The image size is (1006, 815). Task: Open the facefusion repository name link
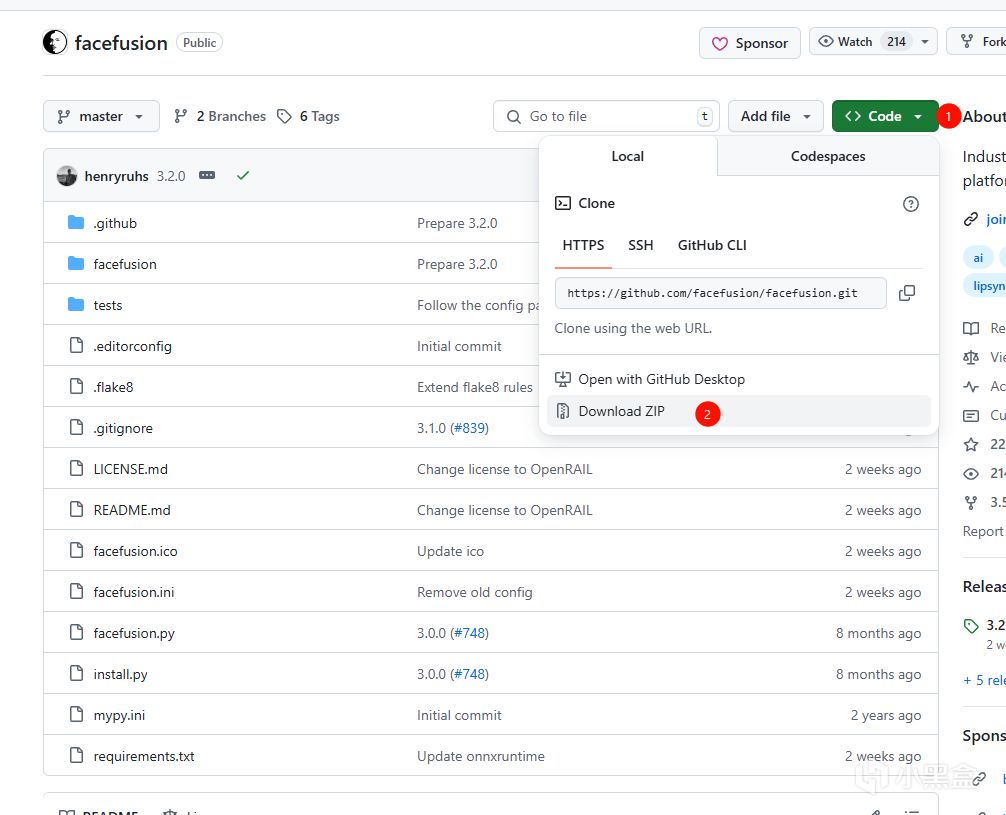click(x=121, y=43)
